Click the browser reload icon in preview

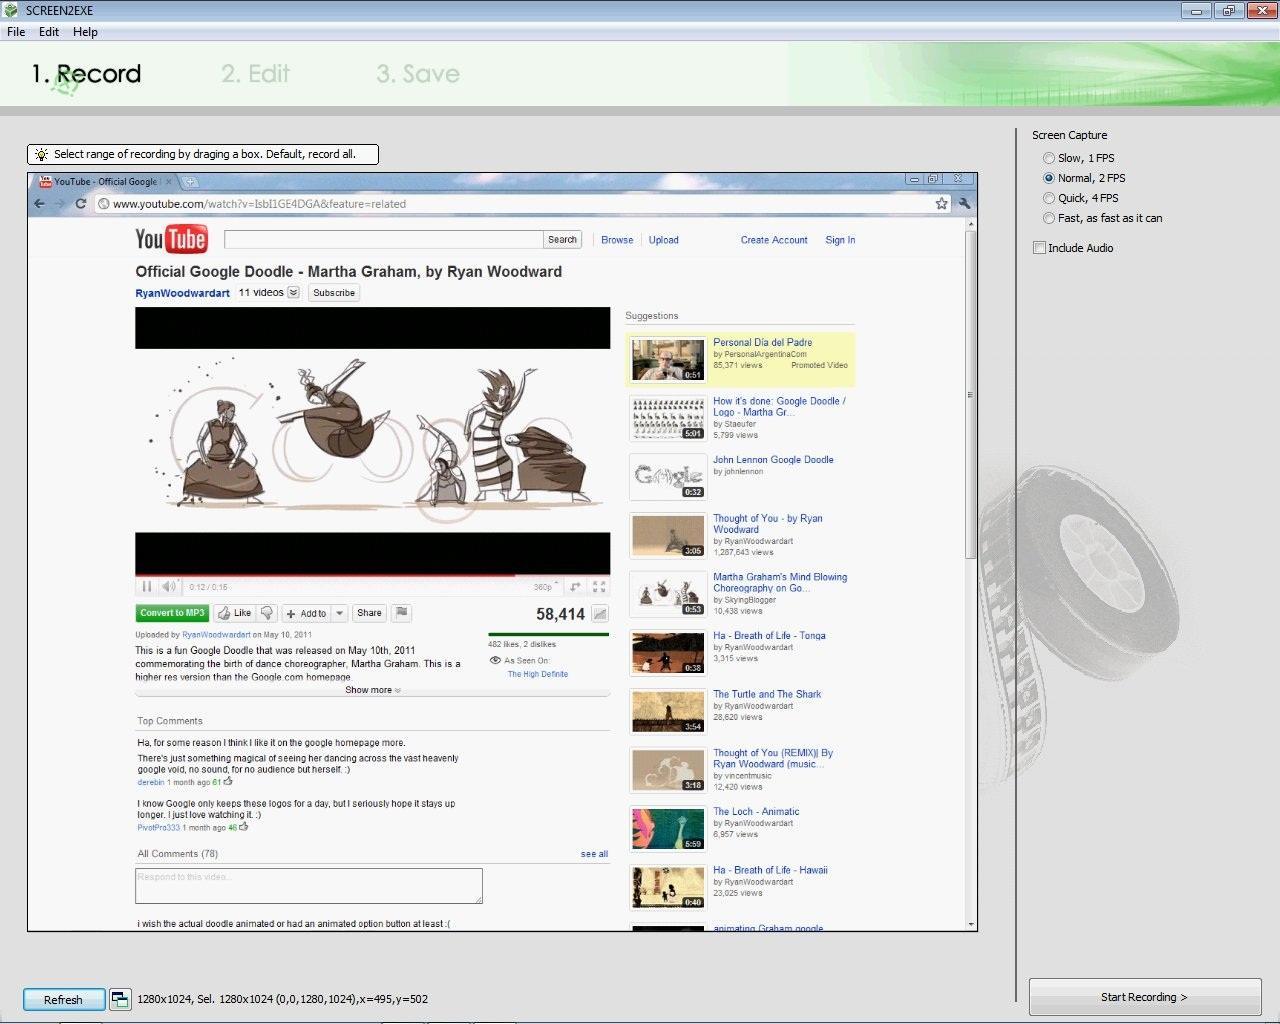tap(81, 203)
